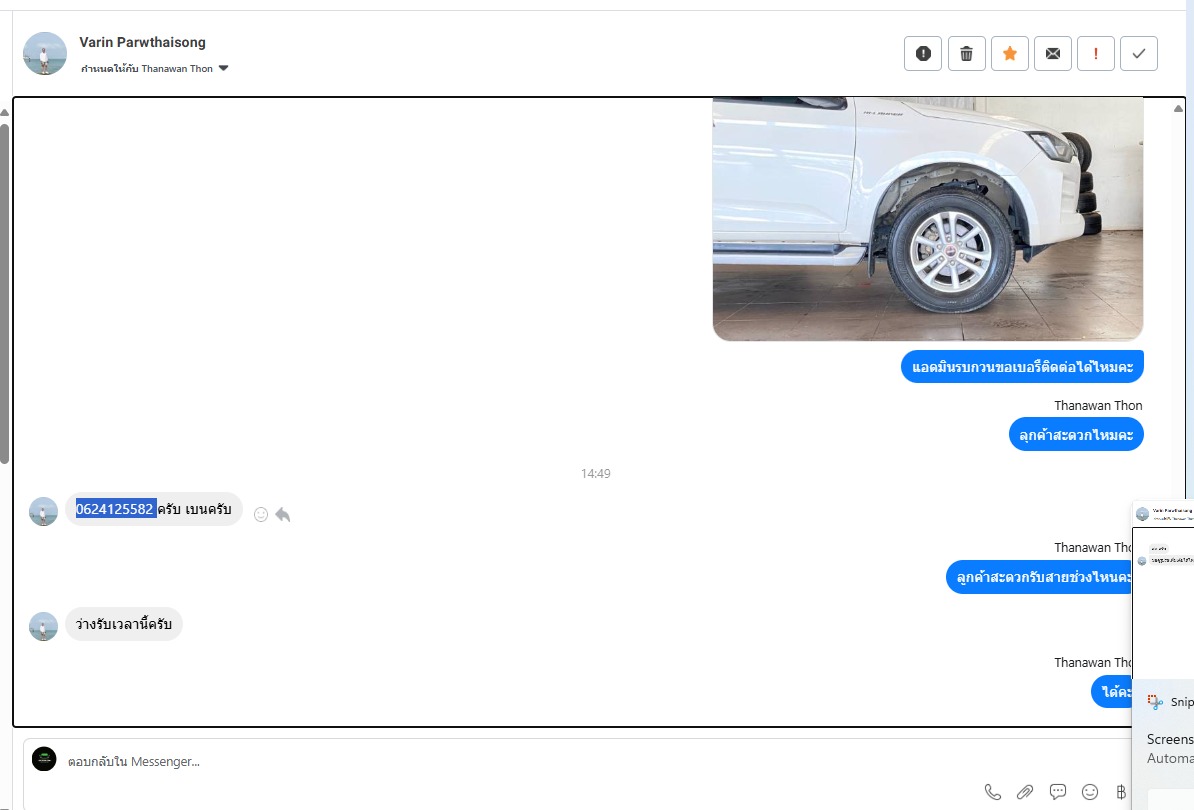Mark conversation done with checkmark button
This screenshot has width=1194, height=810.
(x=1139, y=54)
